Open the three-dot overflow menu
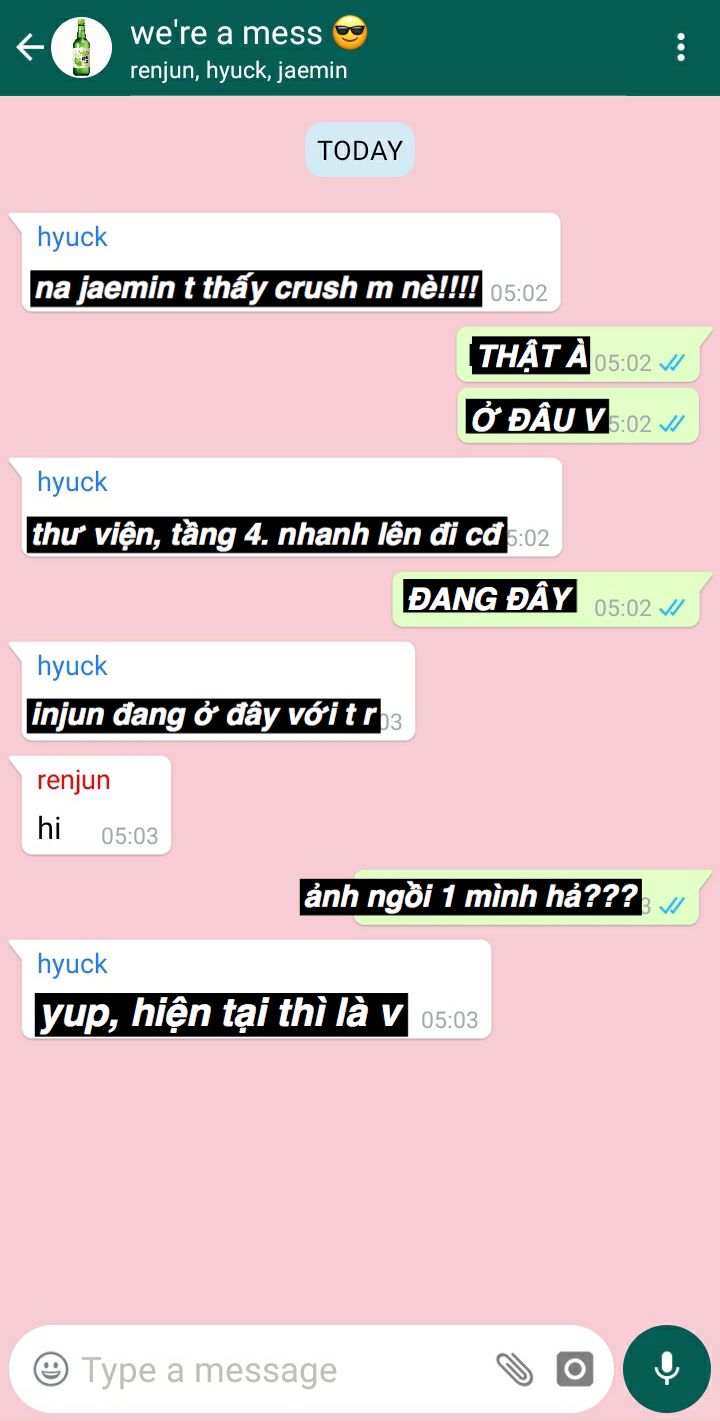 pos(681,47)
